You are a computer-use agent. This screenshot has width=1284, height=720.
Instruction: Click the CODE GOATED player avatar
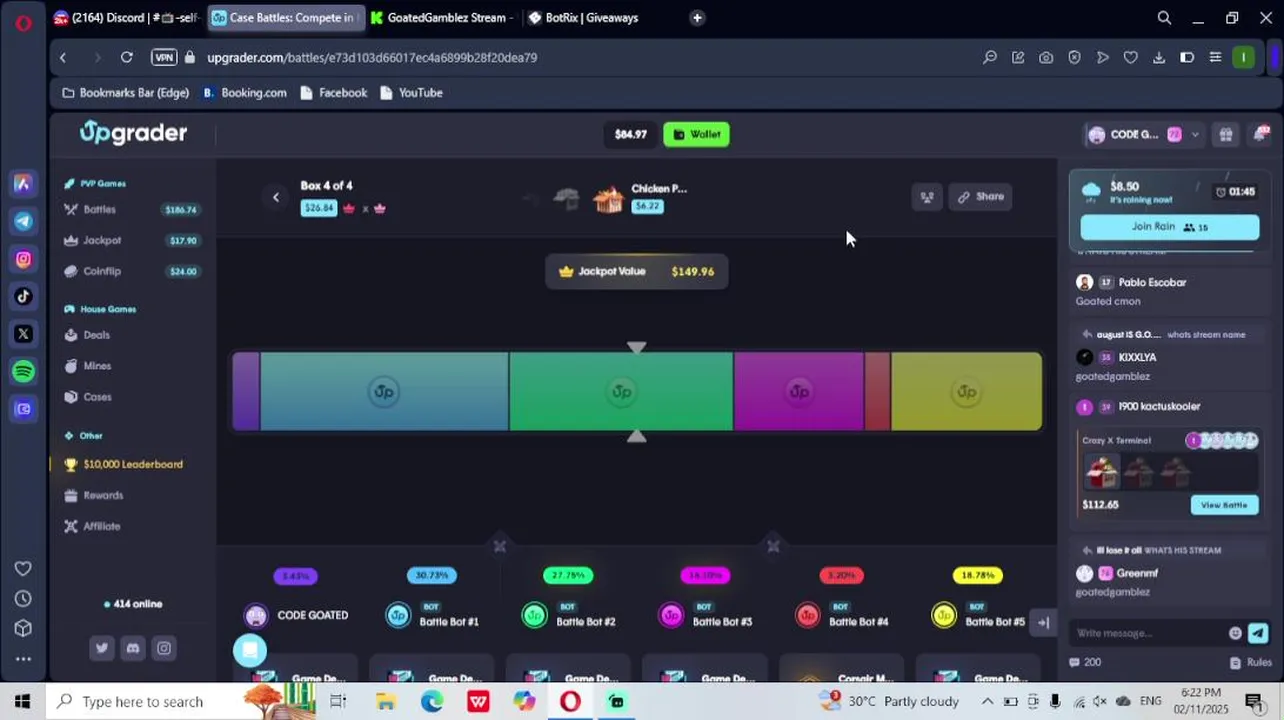point(256,616)
